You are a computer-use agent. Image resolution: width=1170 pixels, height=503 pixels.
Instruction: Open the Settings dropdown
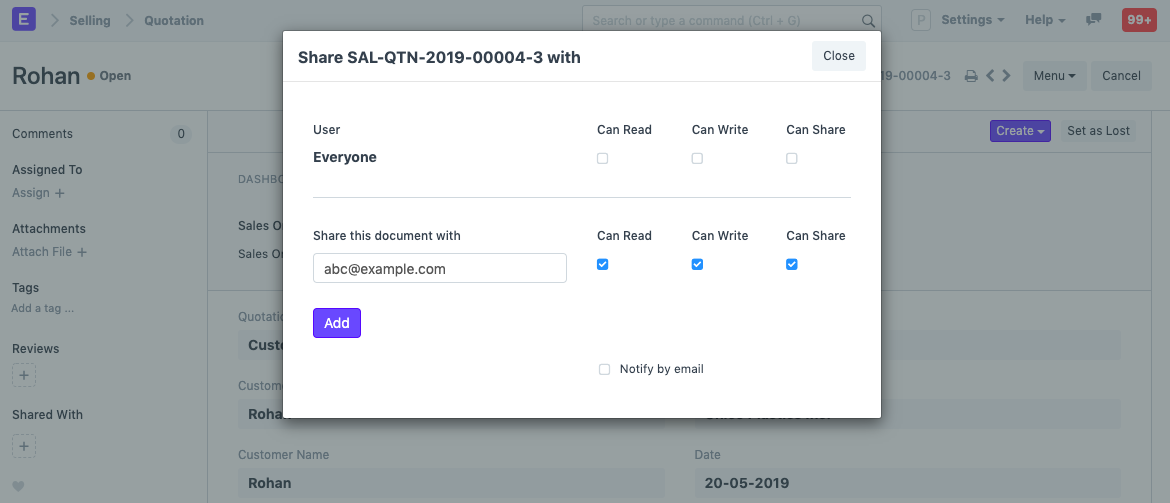click(x=972, y=20)
